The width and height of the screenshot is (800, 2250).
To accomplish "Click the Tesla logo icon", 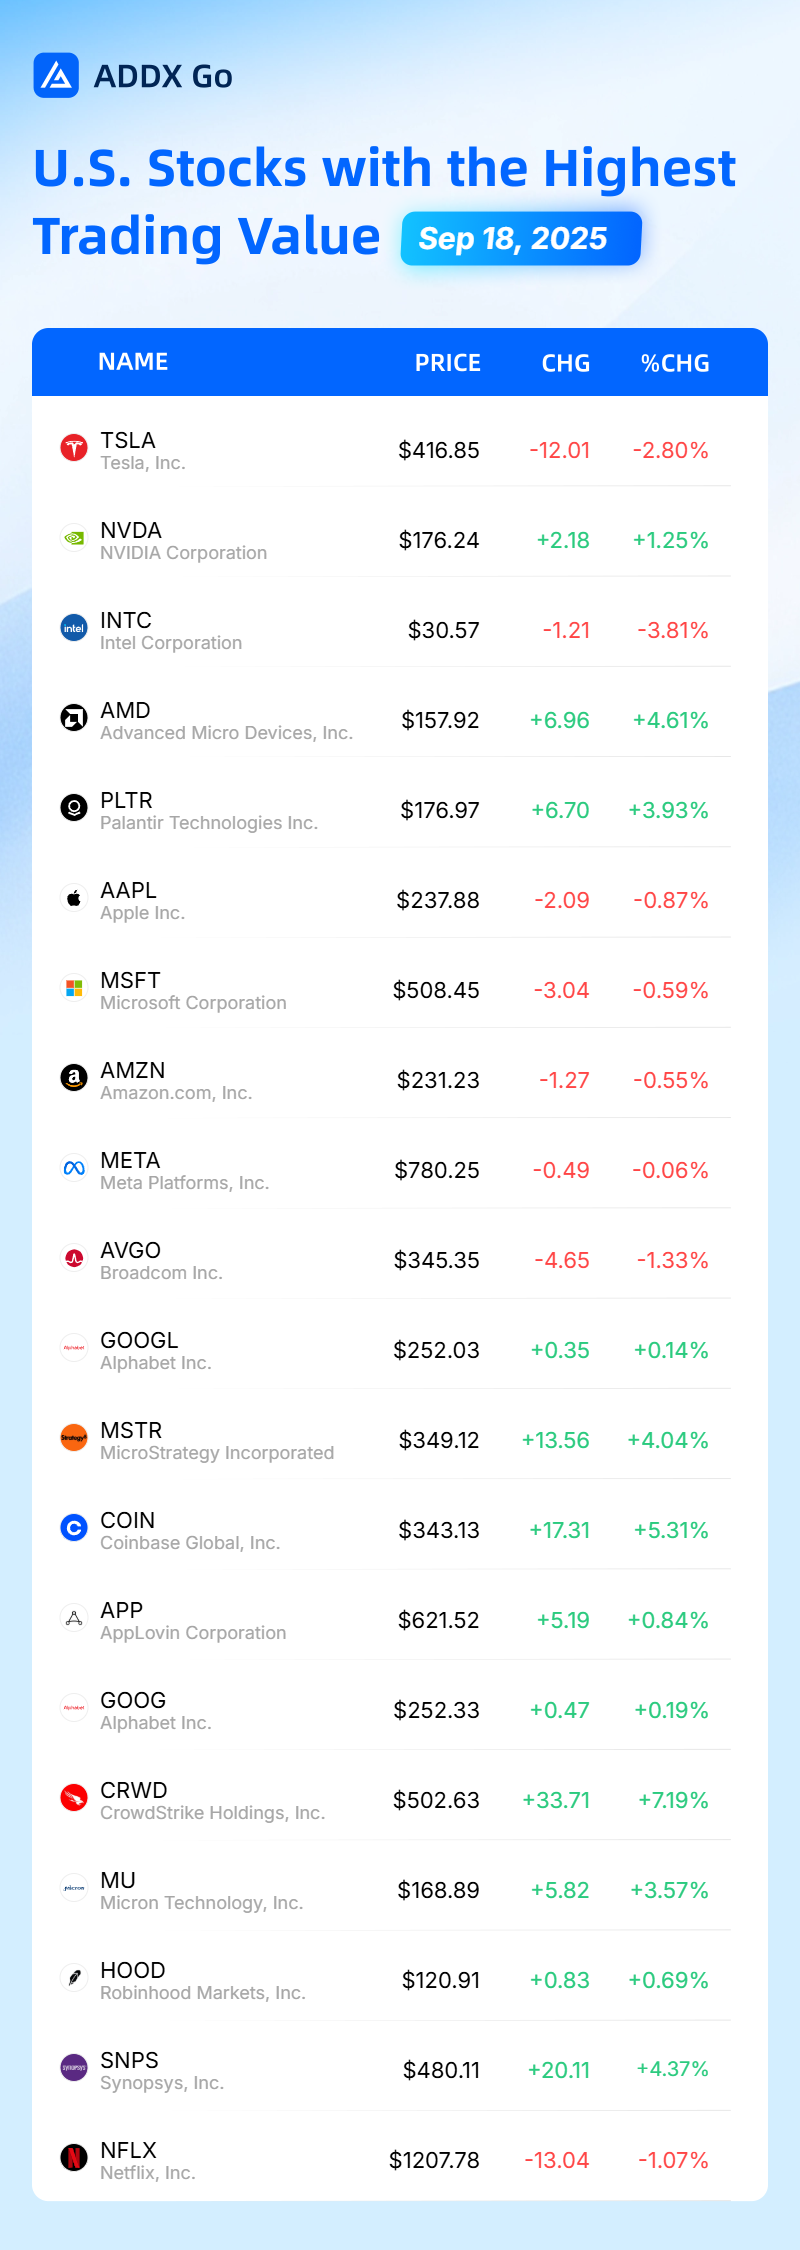I will tap(74, 448).
